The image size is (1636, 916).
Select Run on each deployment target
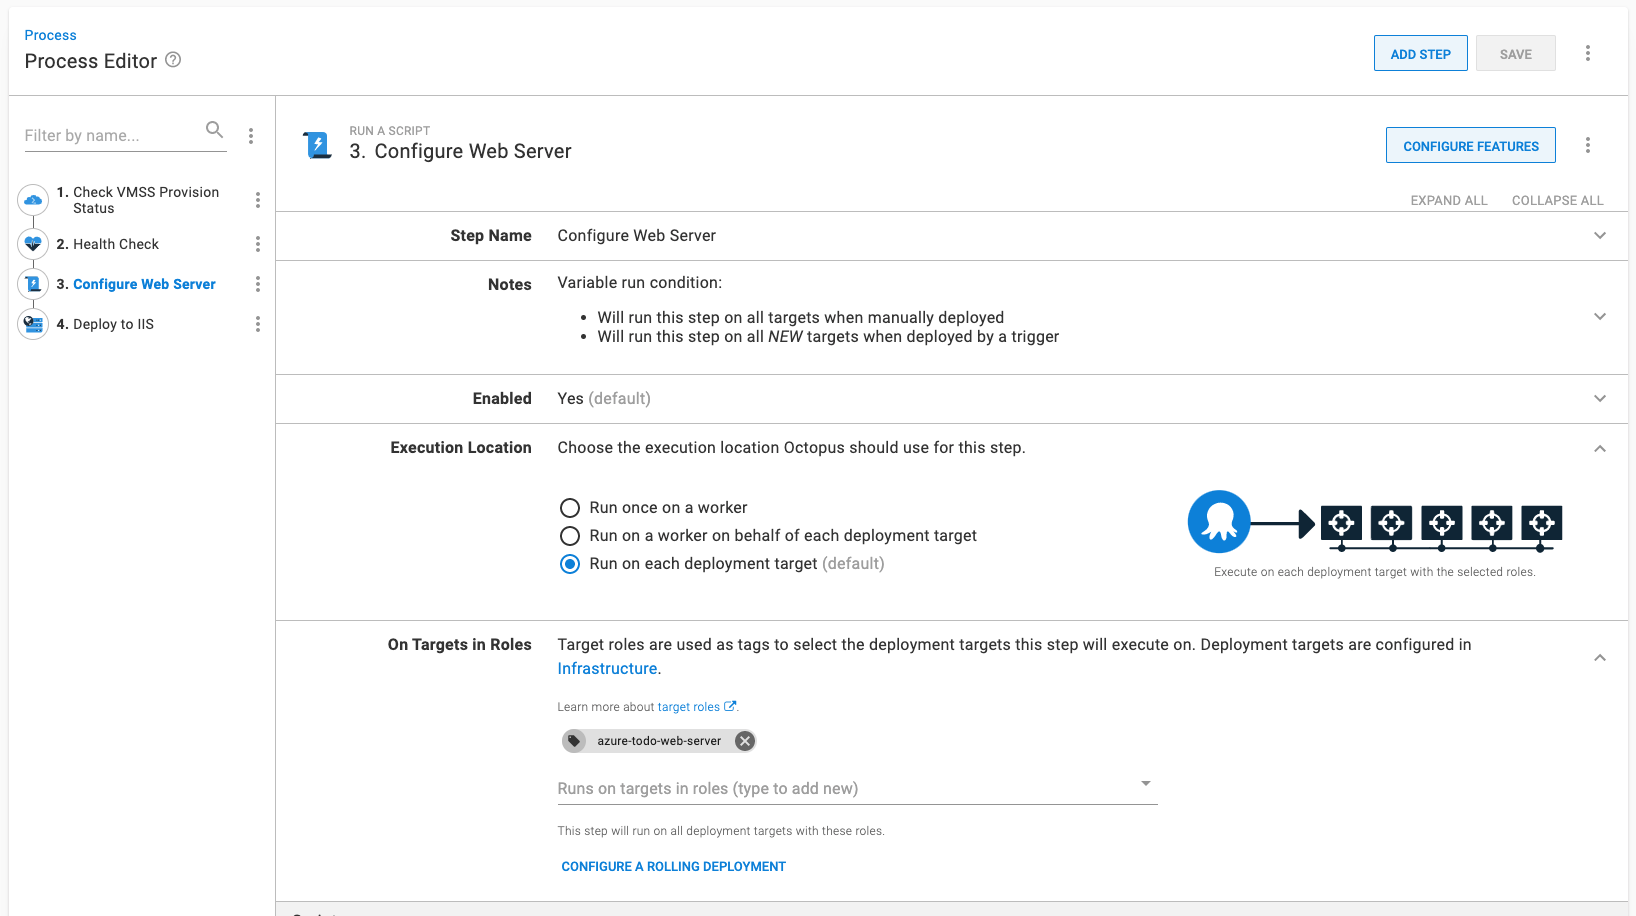tap(570, 563)
